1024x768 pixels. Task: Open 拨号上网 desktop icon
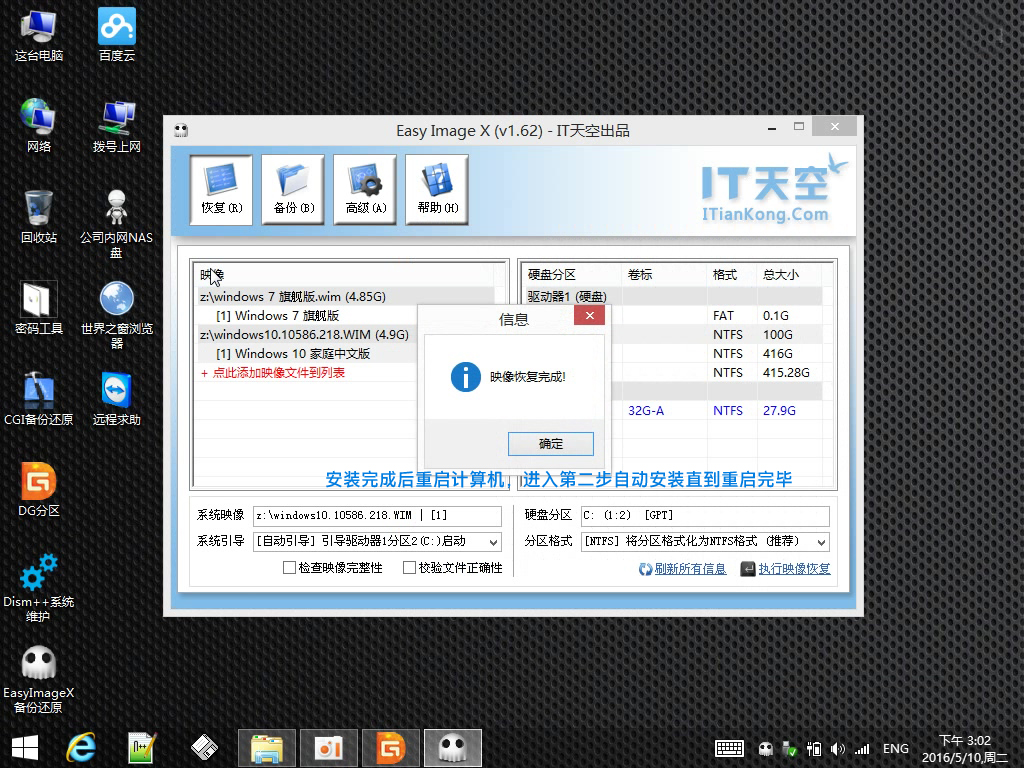pyautogui.click(x=117, y=126)
